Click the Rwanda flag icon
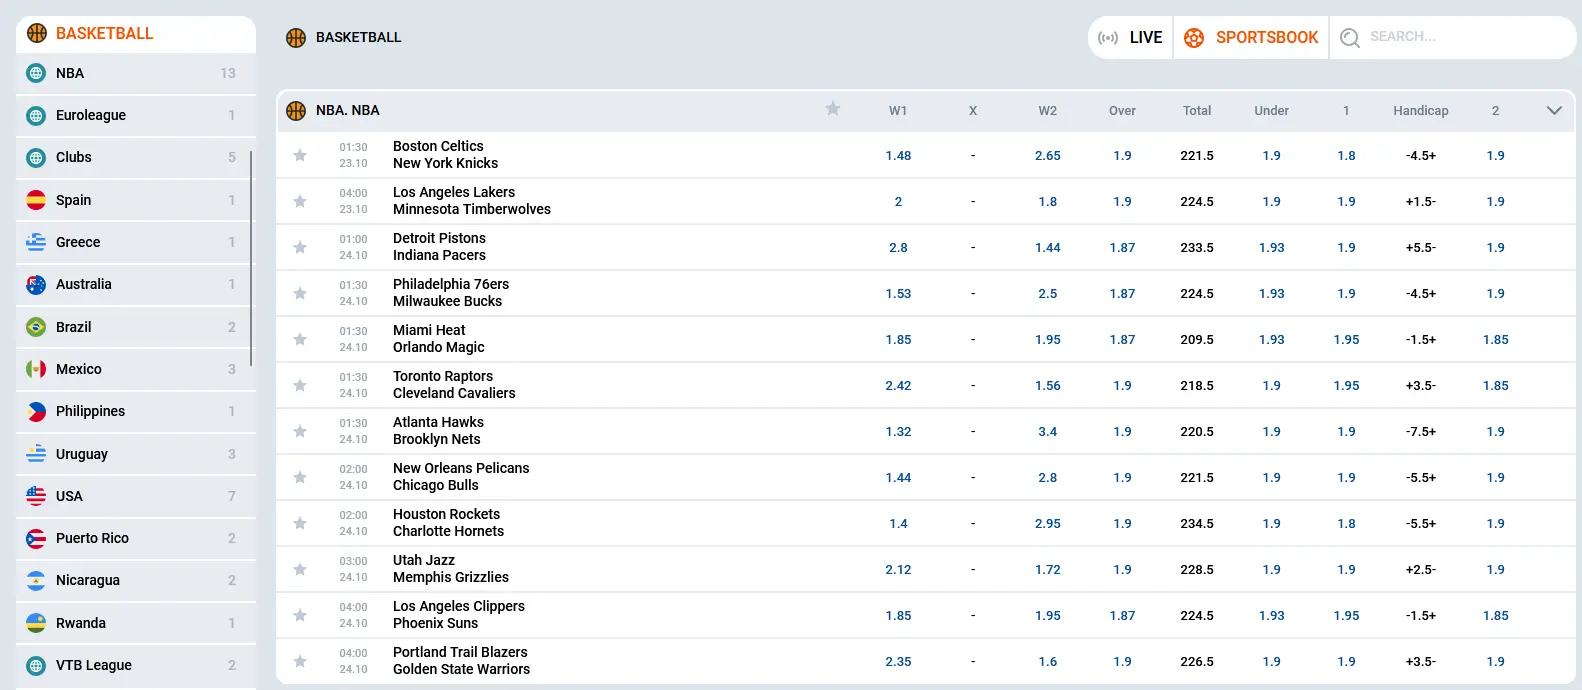This screenshot has height=690, width=1582. 36,623
